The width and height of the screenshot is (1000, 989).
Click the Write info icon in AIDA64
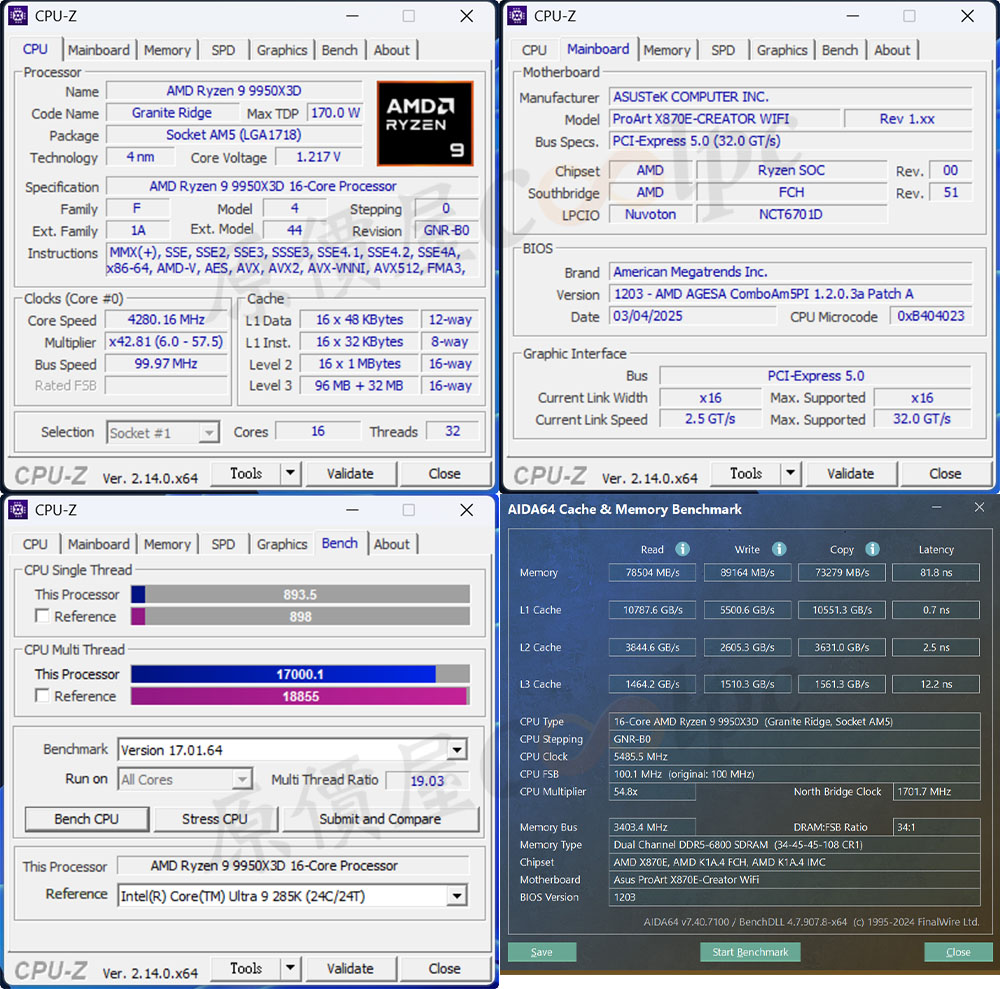point(779,549)
